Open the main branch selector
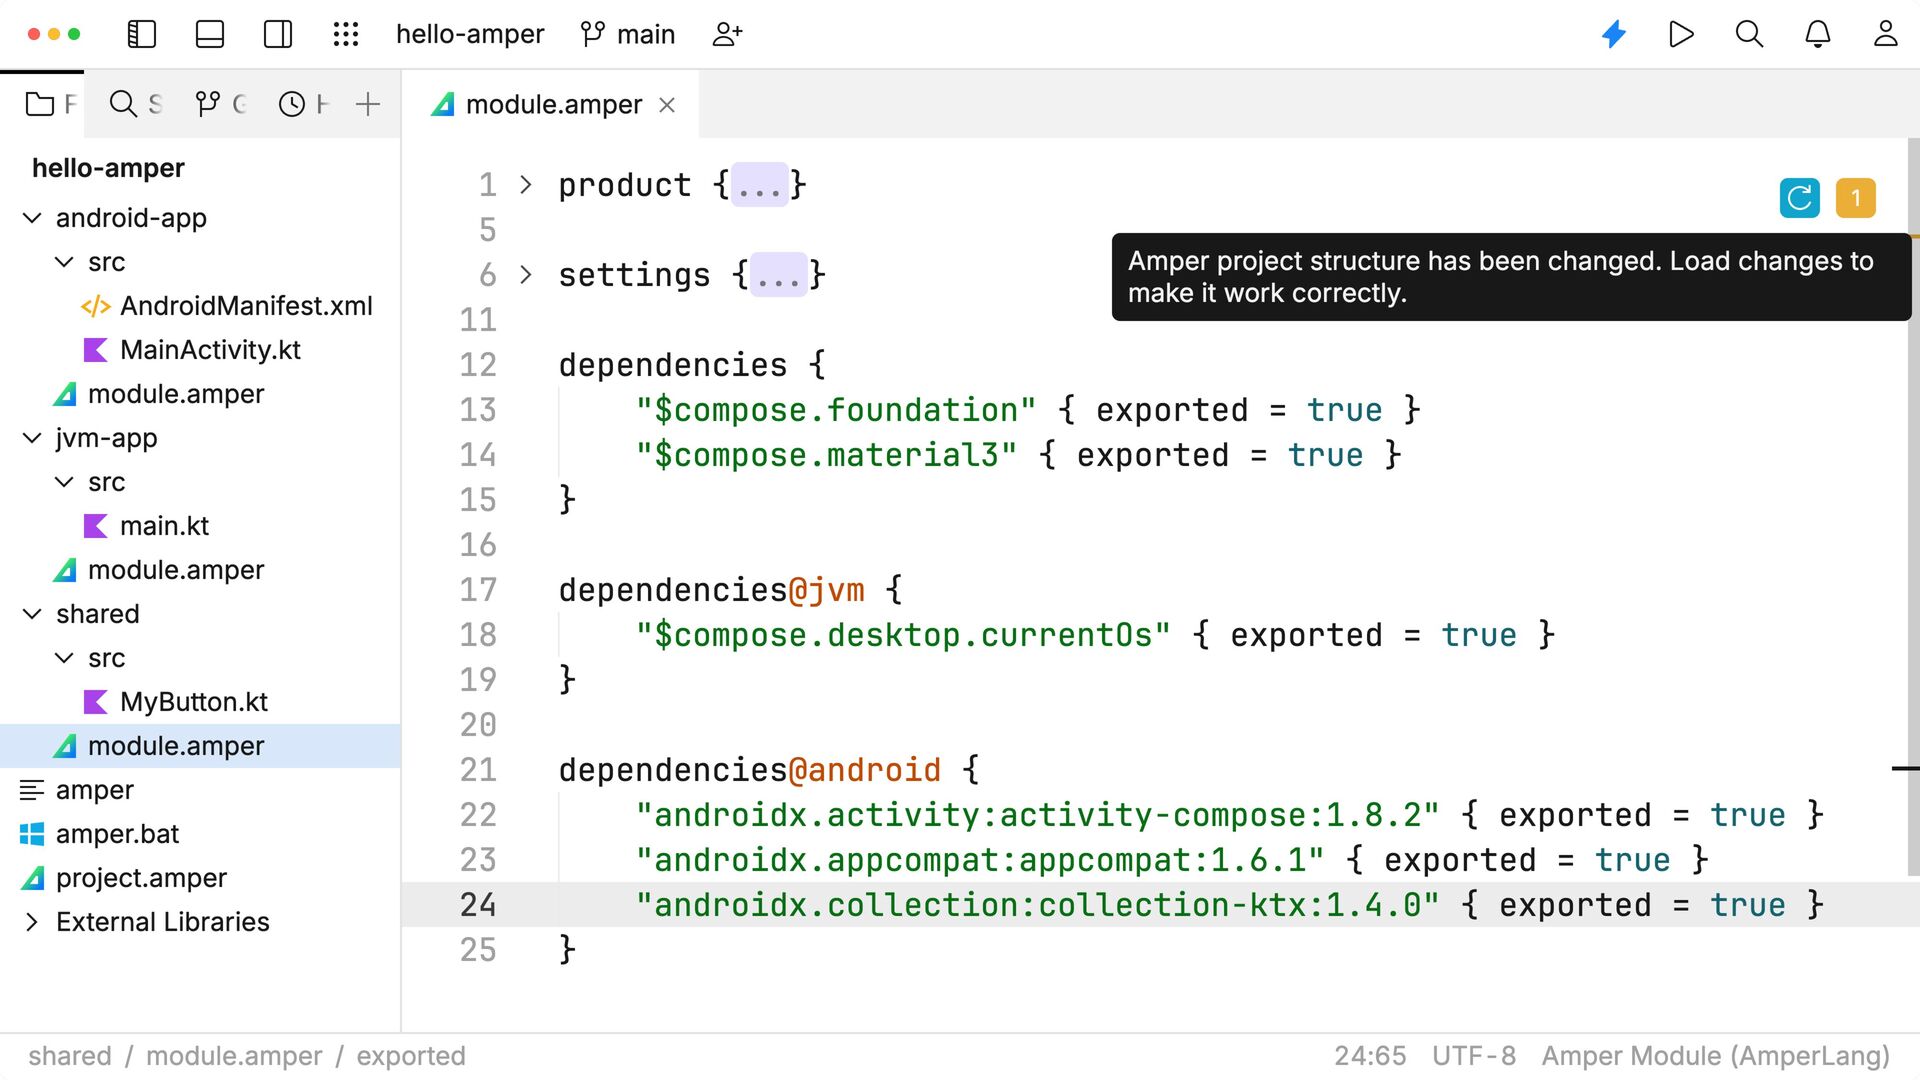Viewport: 1920px width, 1080px height. 628,34
